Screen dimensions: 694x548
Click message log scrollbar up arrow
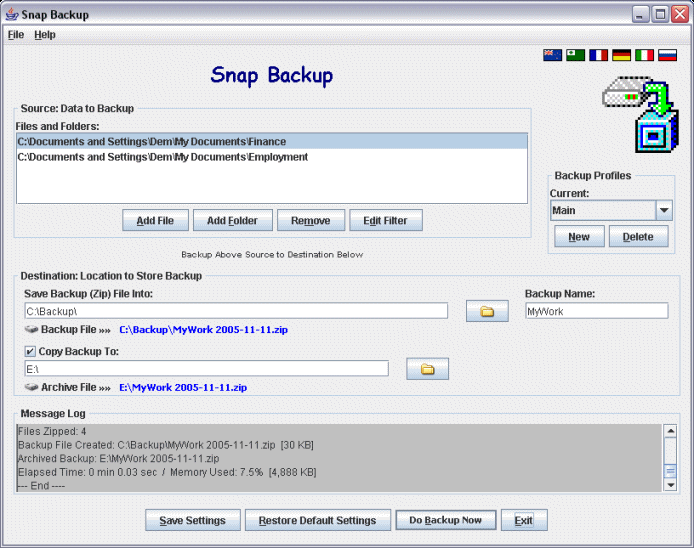(671, 431)
